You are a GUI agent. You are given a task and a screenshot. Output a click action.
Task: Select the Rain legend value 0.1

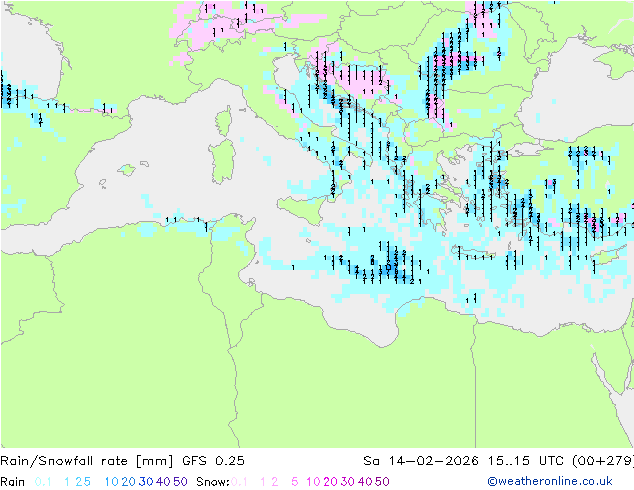(43, 482)
